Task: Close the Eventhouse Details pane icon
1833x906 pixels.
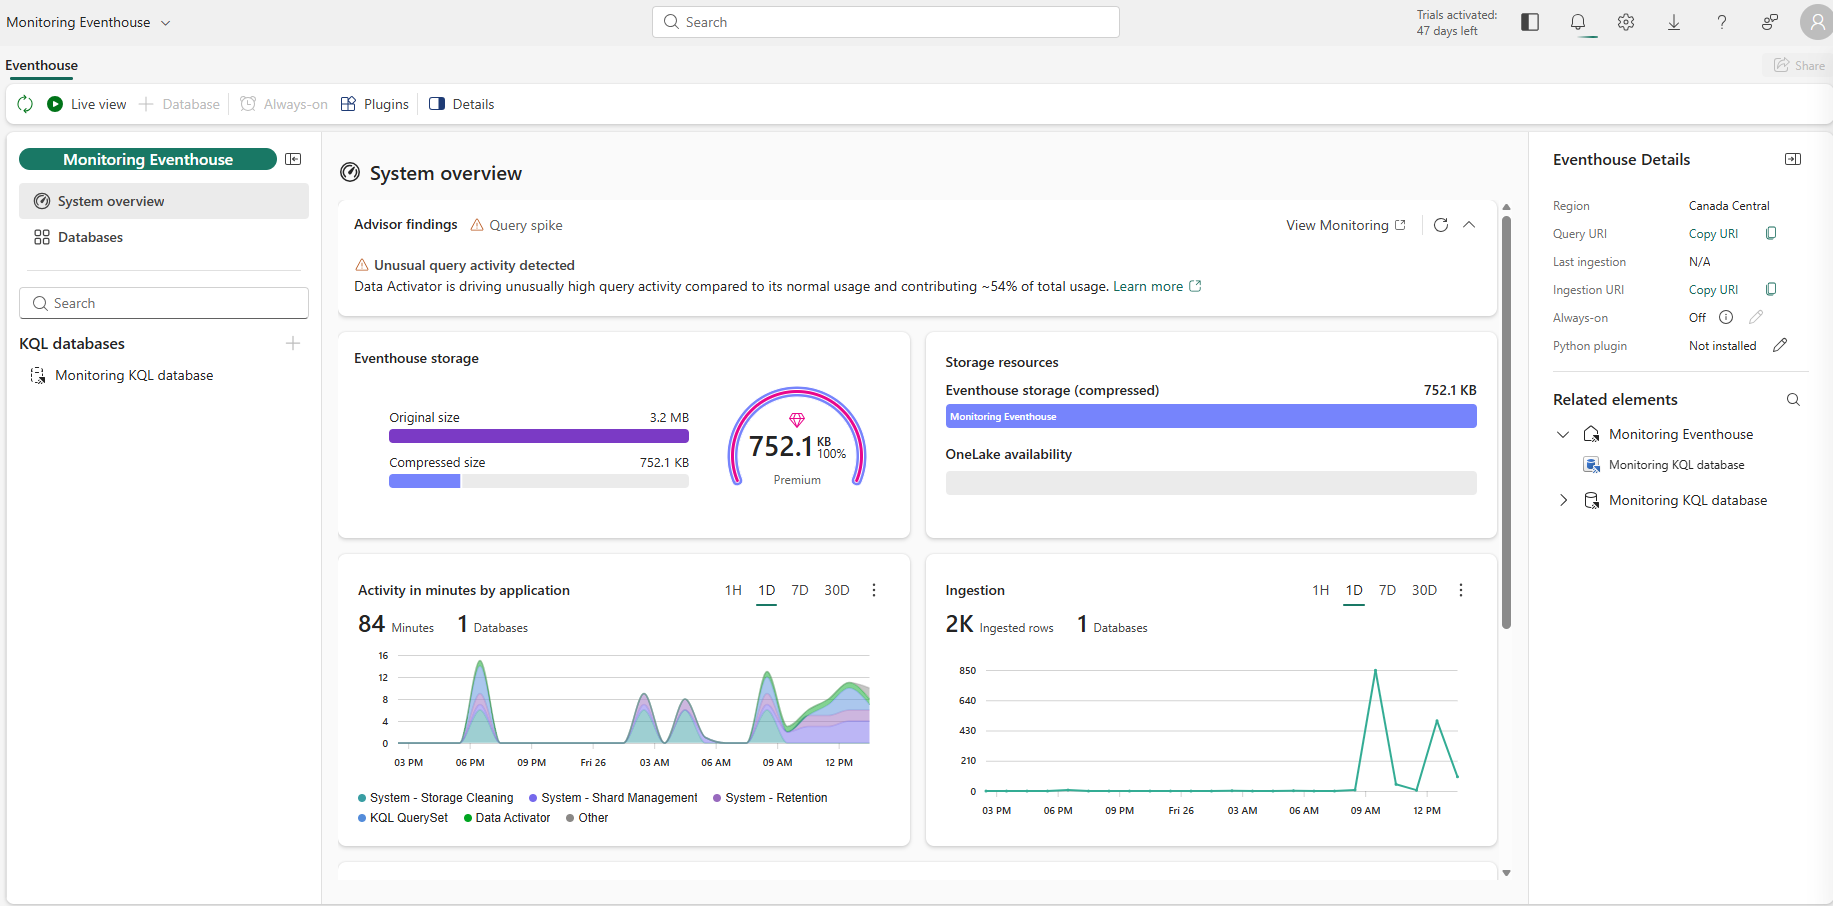Action: point(1793,159)
